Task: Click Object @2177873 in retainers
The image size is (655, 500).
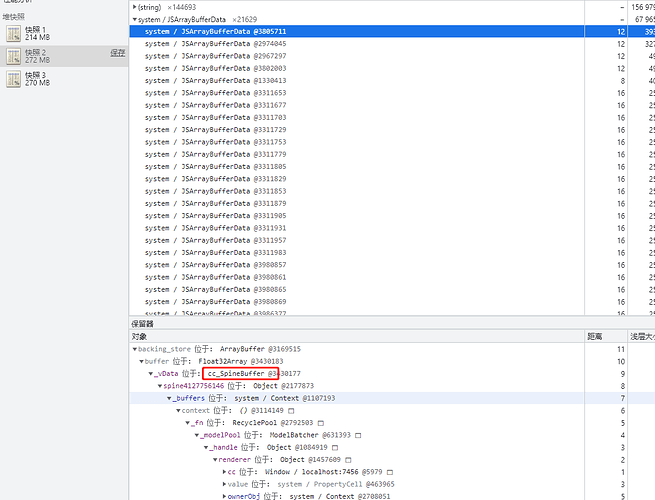Action: [283, 386]
